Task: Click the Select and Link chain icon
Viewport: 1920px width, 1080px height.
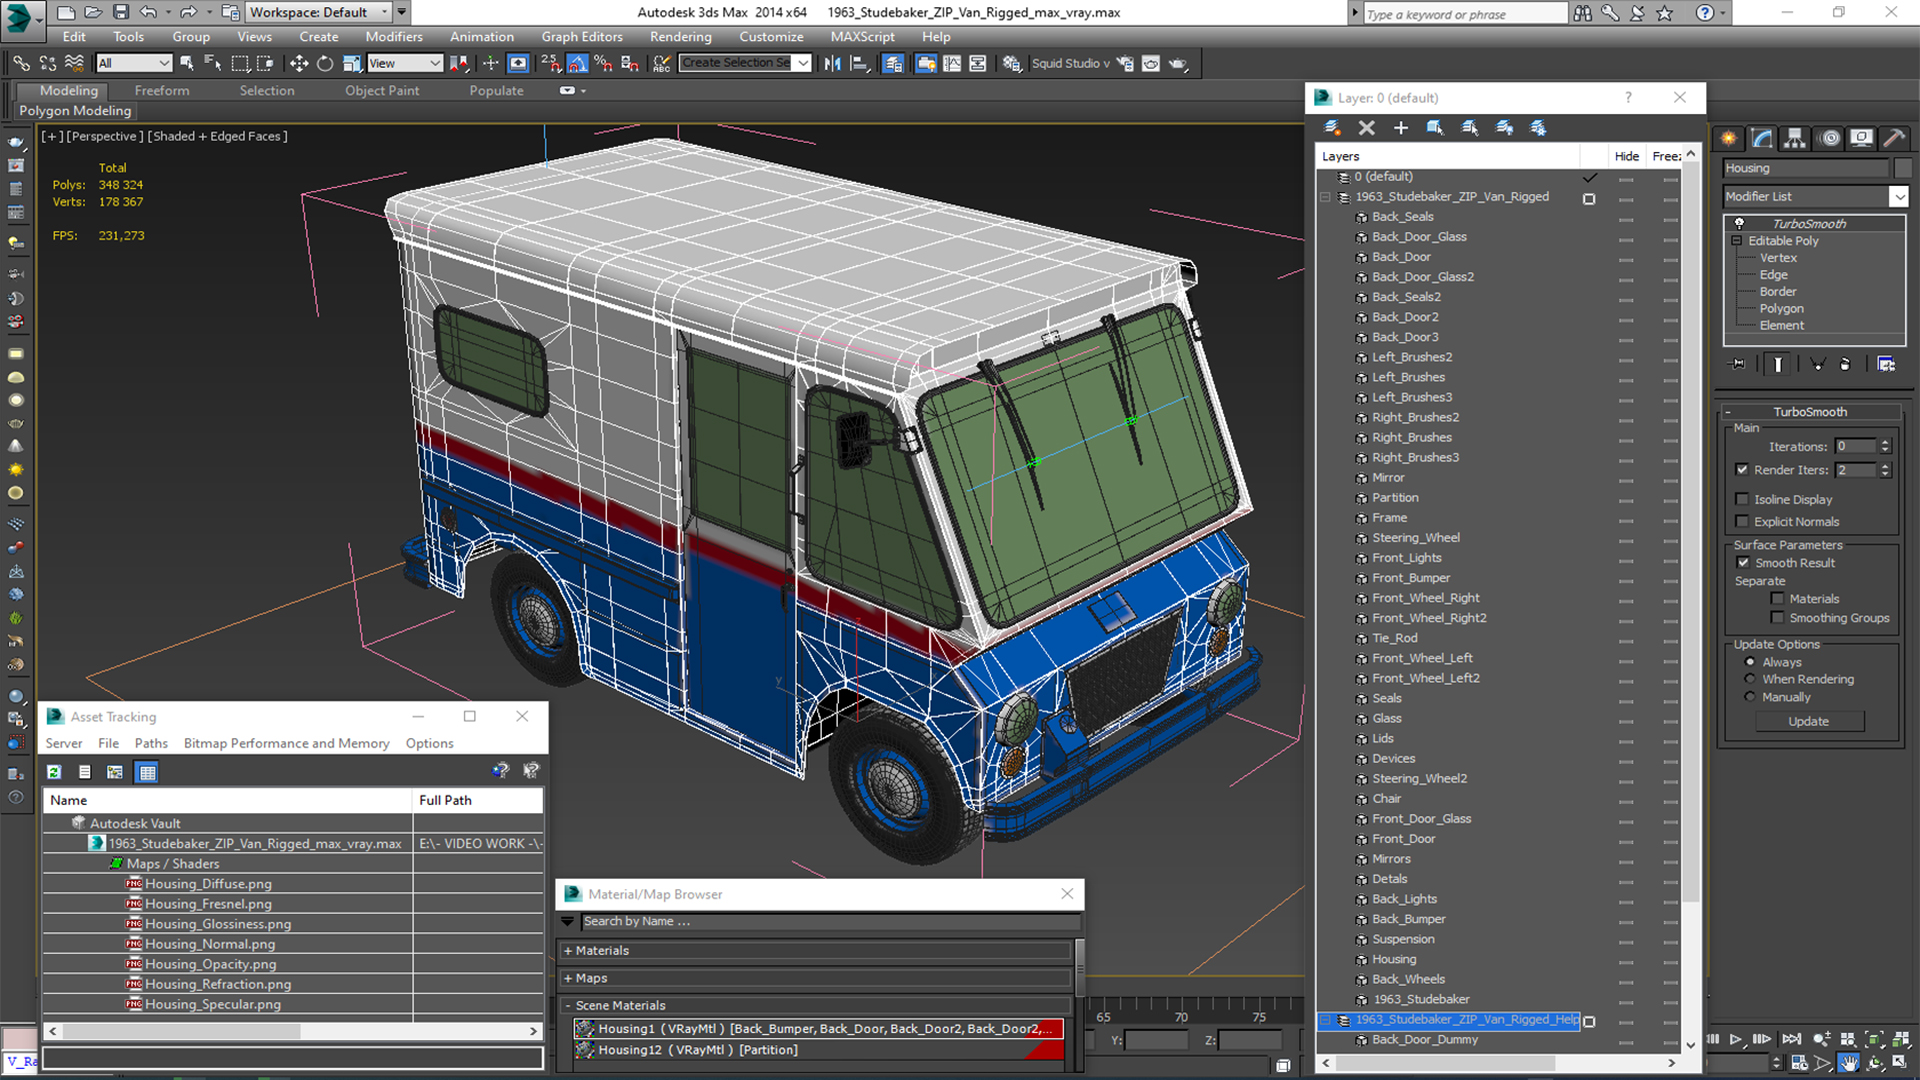Action: 21,63
